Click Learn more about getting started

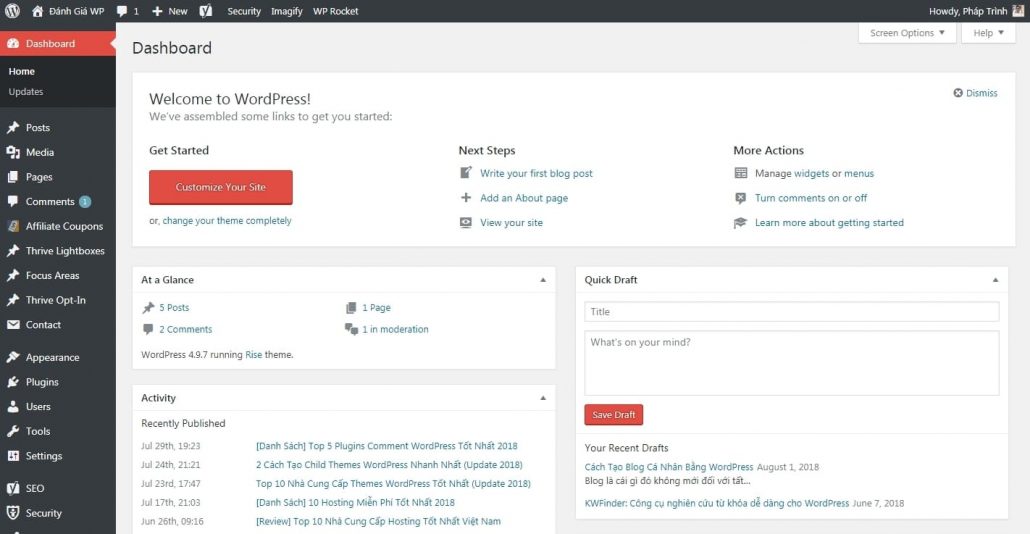[829, 223]
